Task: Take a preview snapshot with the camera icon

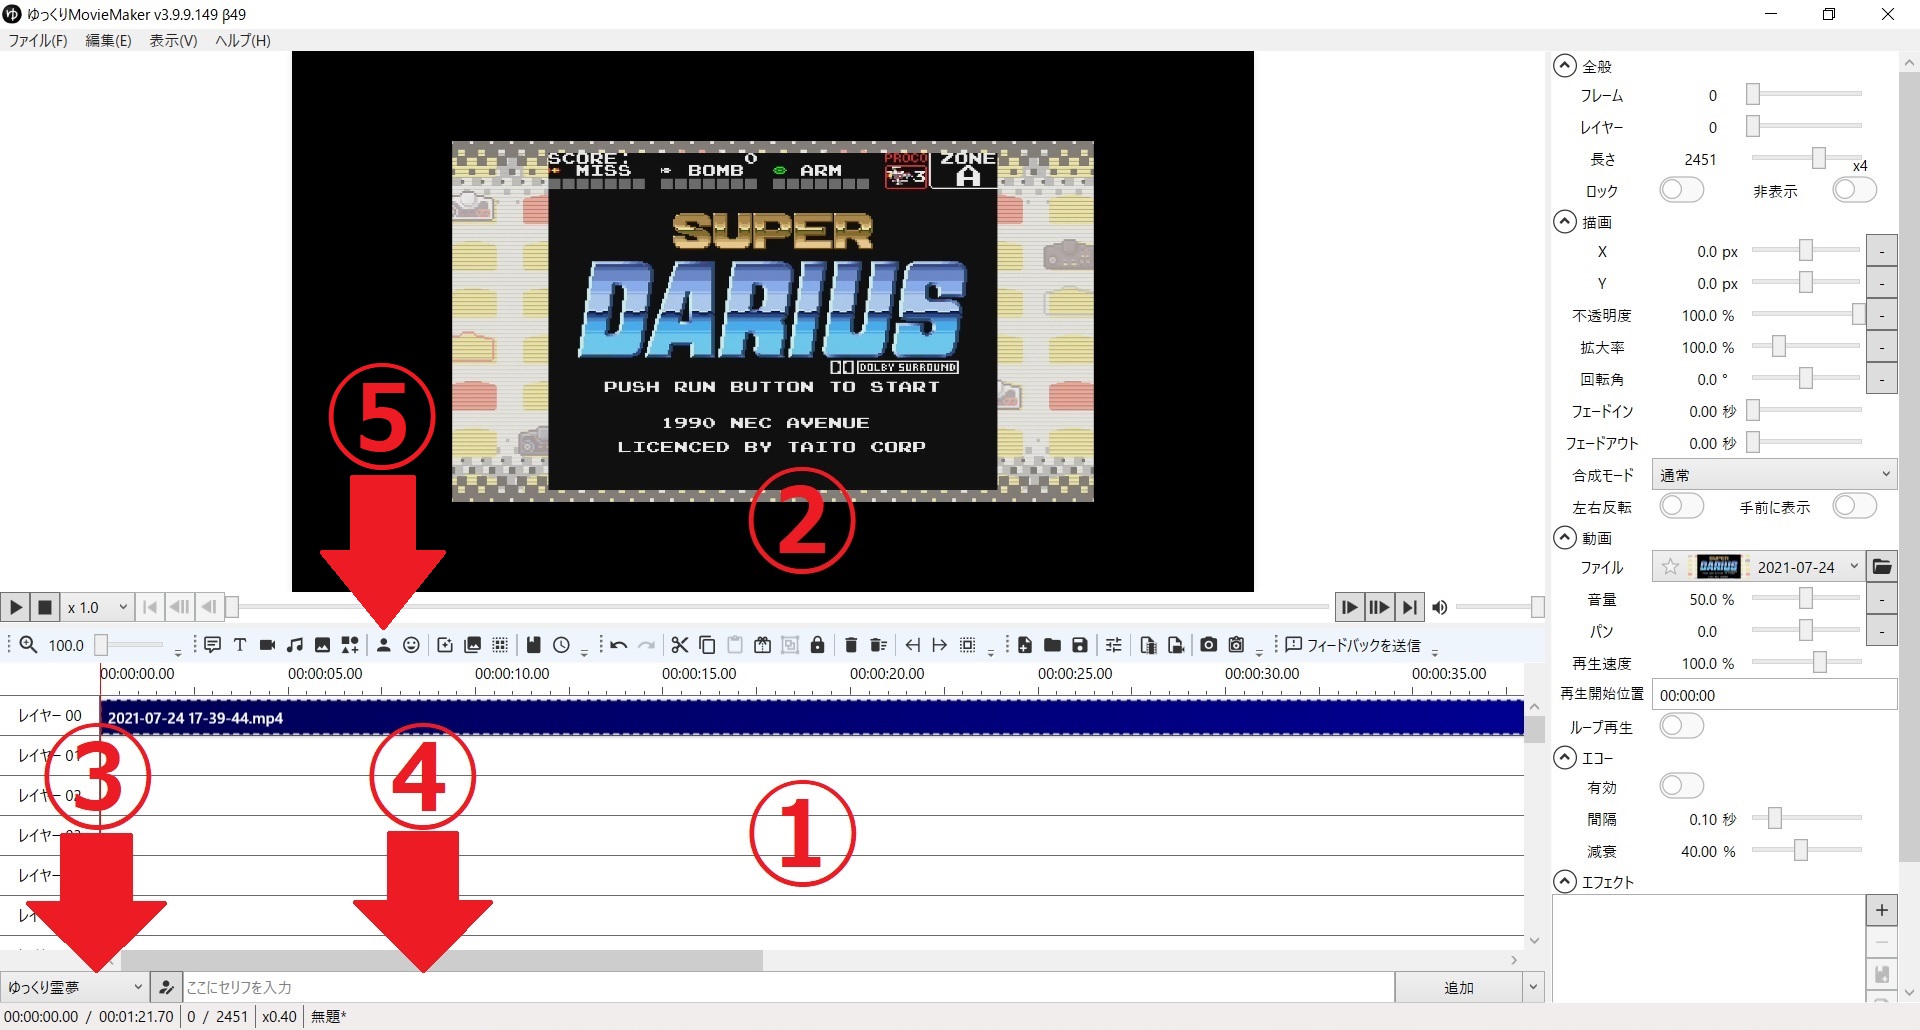Action: [1209, 645]
